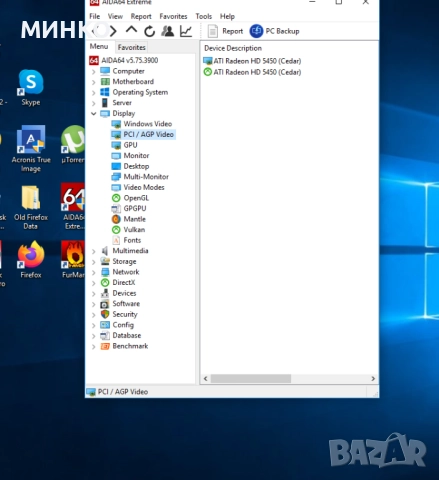Open the Old Firefox Data desktop folder
Screen dimensions: 439x480
pos(31,207)
